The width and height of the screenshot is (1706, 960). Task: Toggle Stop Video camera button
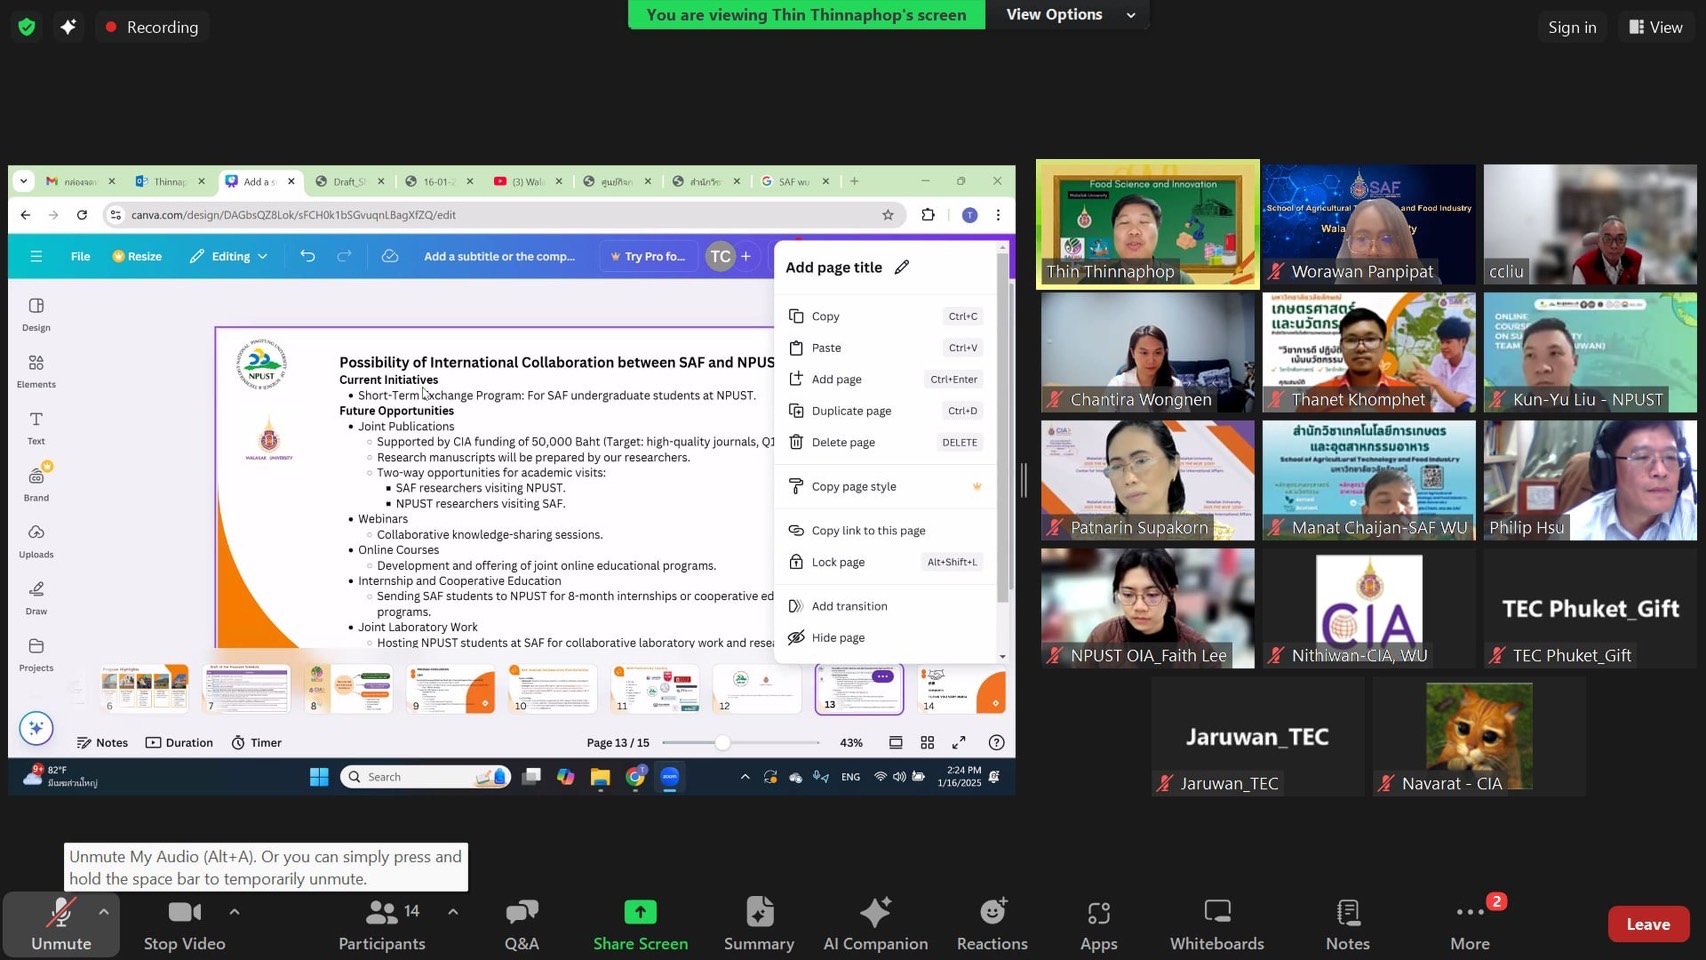coord(184,924)
